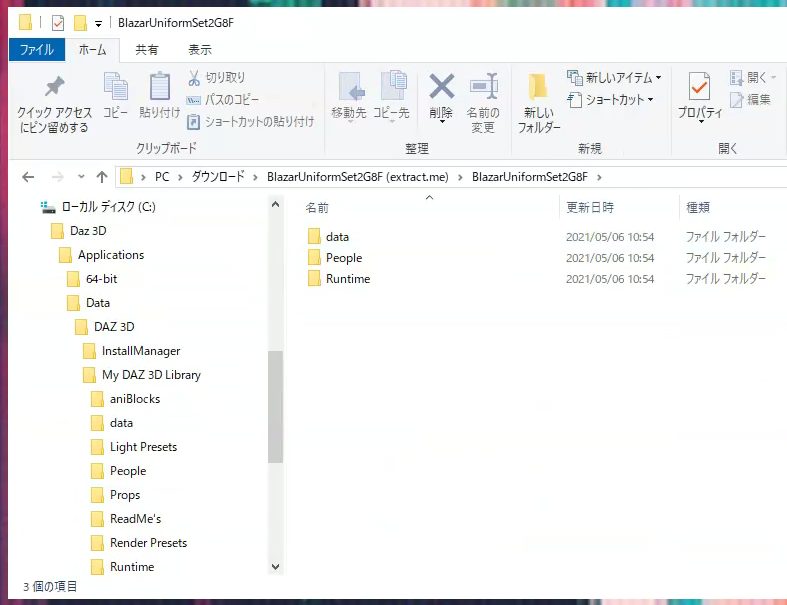Click the navigation pane scrollbar thumb
The width and height of the screenshot is (787, 605).
pyautogui.click(x=275, y=407)
